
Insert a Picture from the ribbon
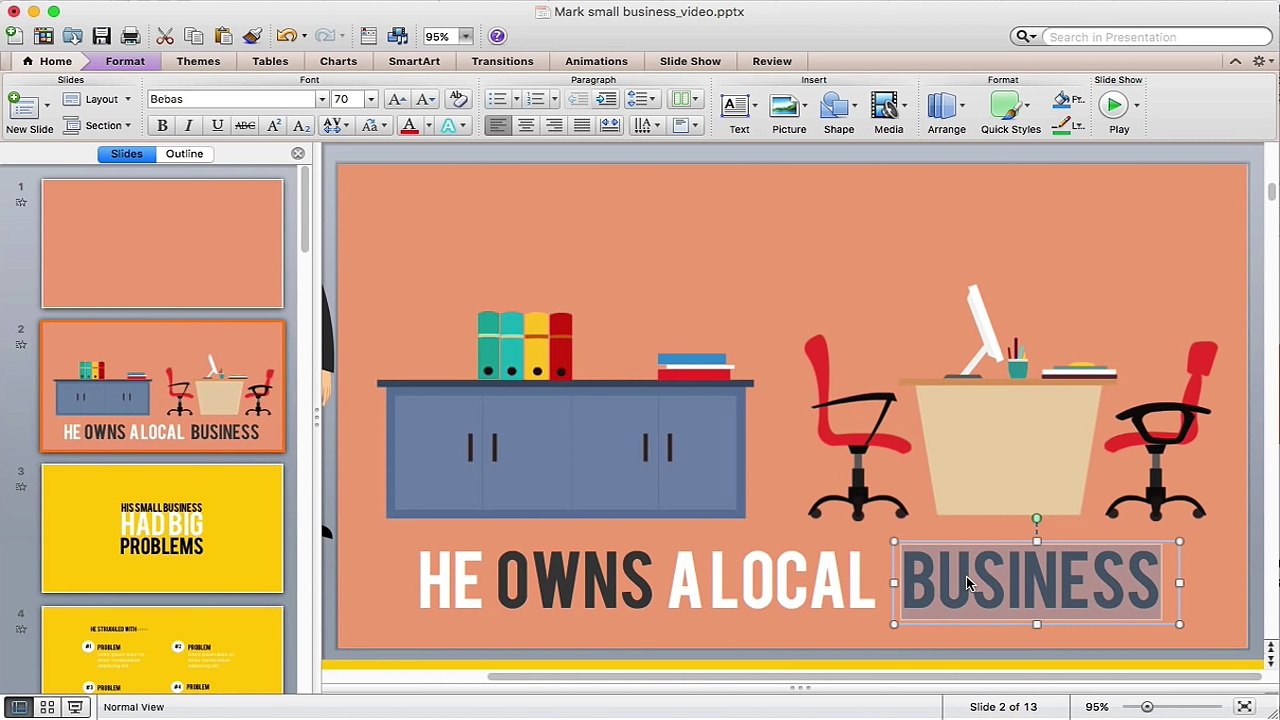pos(788,113)
